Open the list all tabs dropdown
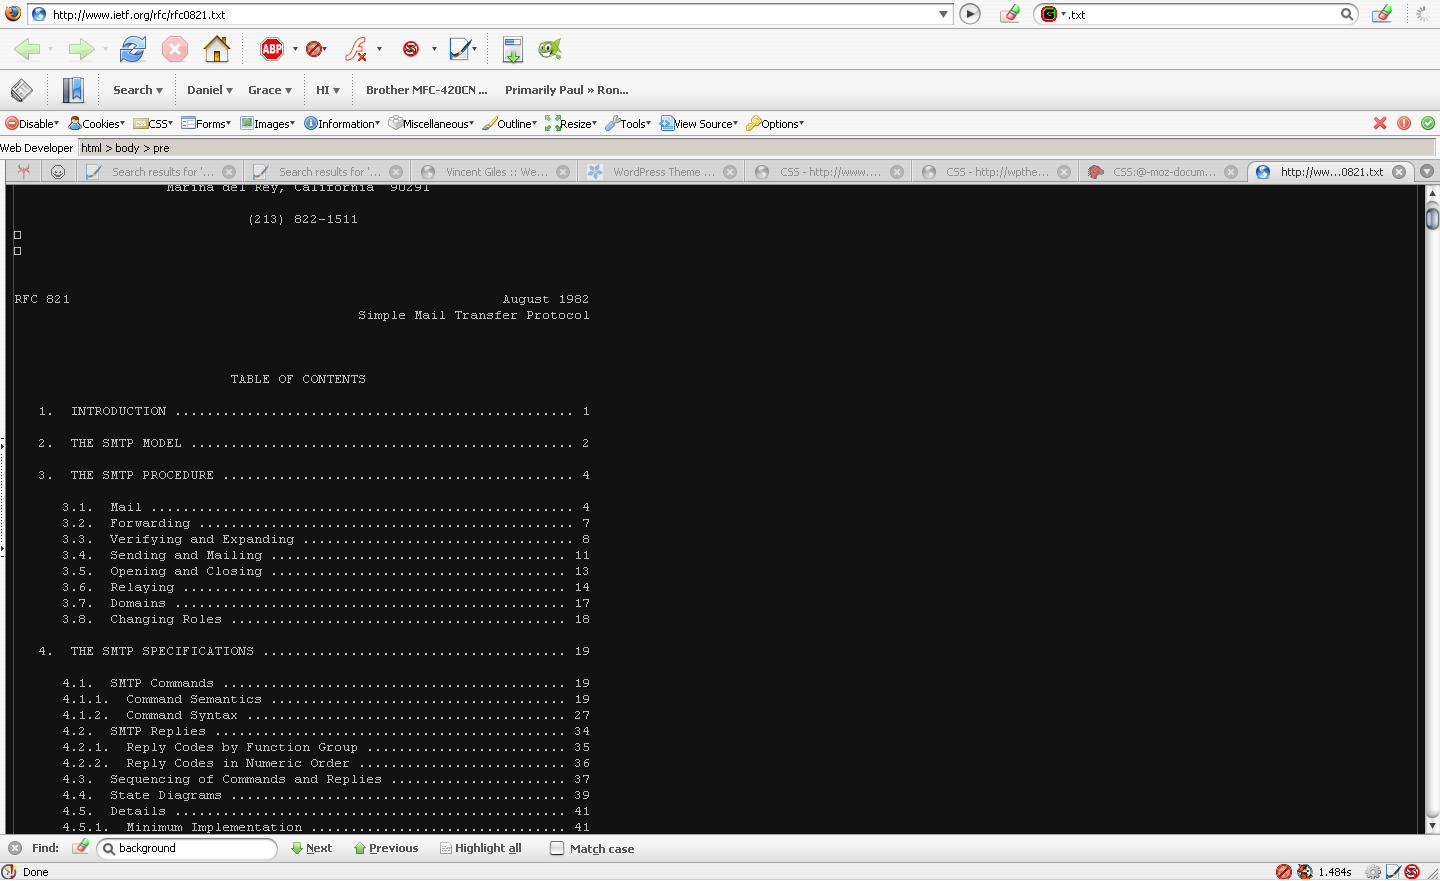1440x881 pixels. coord(1427,172)
